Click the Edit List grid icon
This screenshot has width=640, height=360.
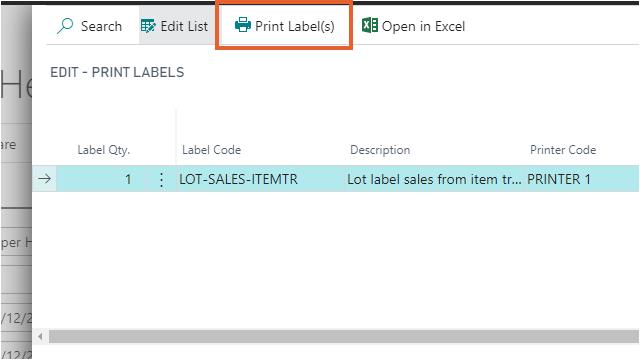(148, 26)
